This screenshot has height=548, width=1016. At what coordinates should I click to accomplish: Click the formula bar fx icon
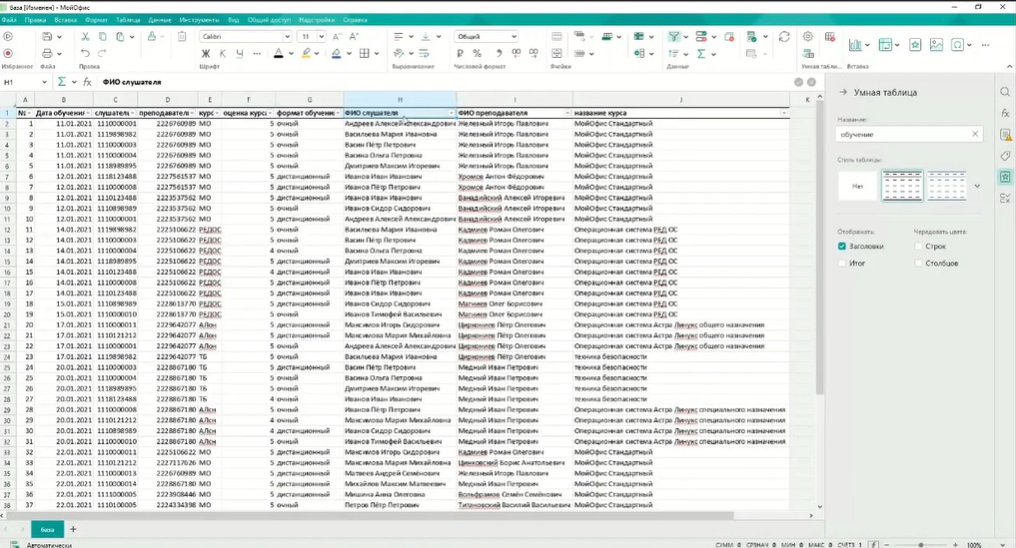click(87, 82)
